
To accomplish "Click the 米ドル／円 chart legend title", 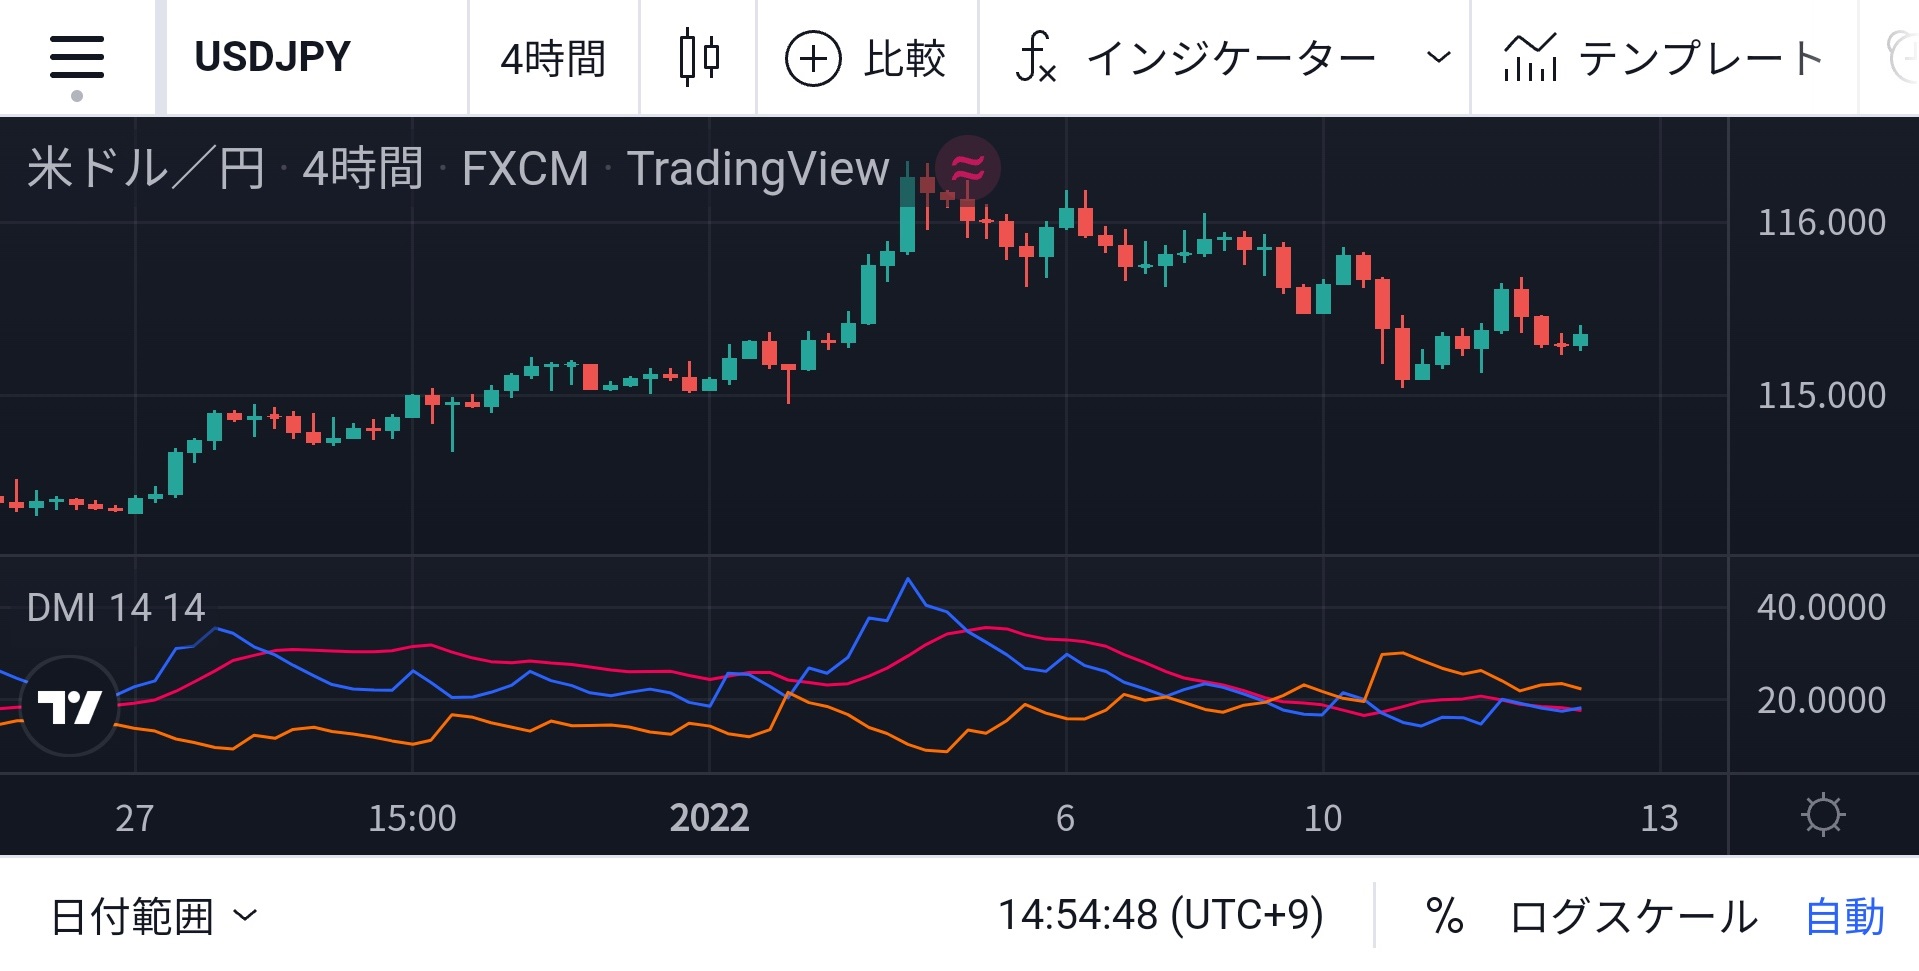I will [x=145, y=168].
